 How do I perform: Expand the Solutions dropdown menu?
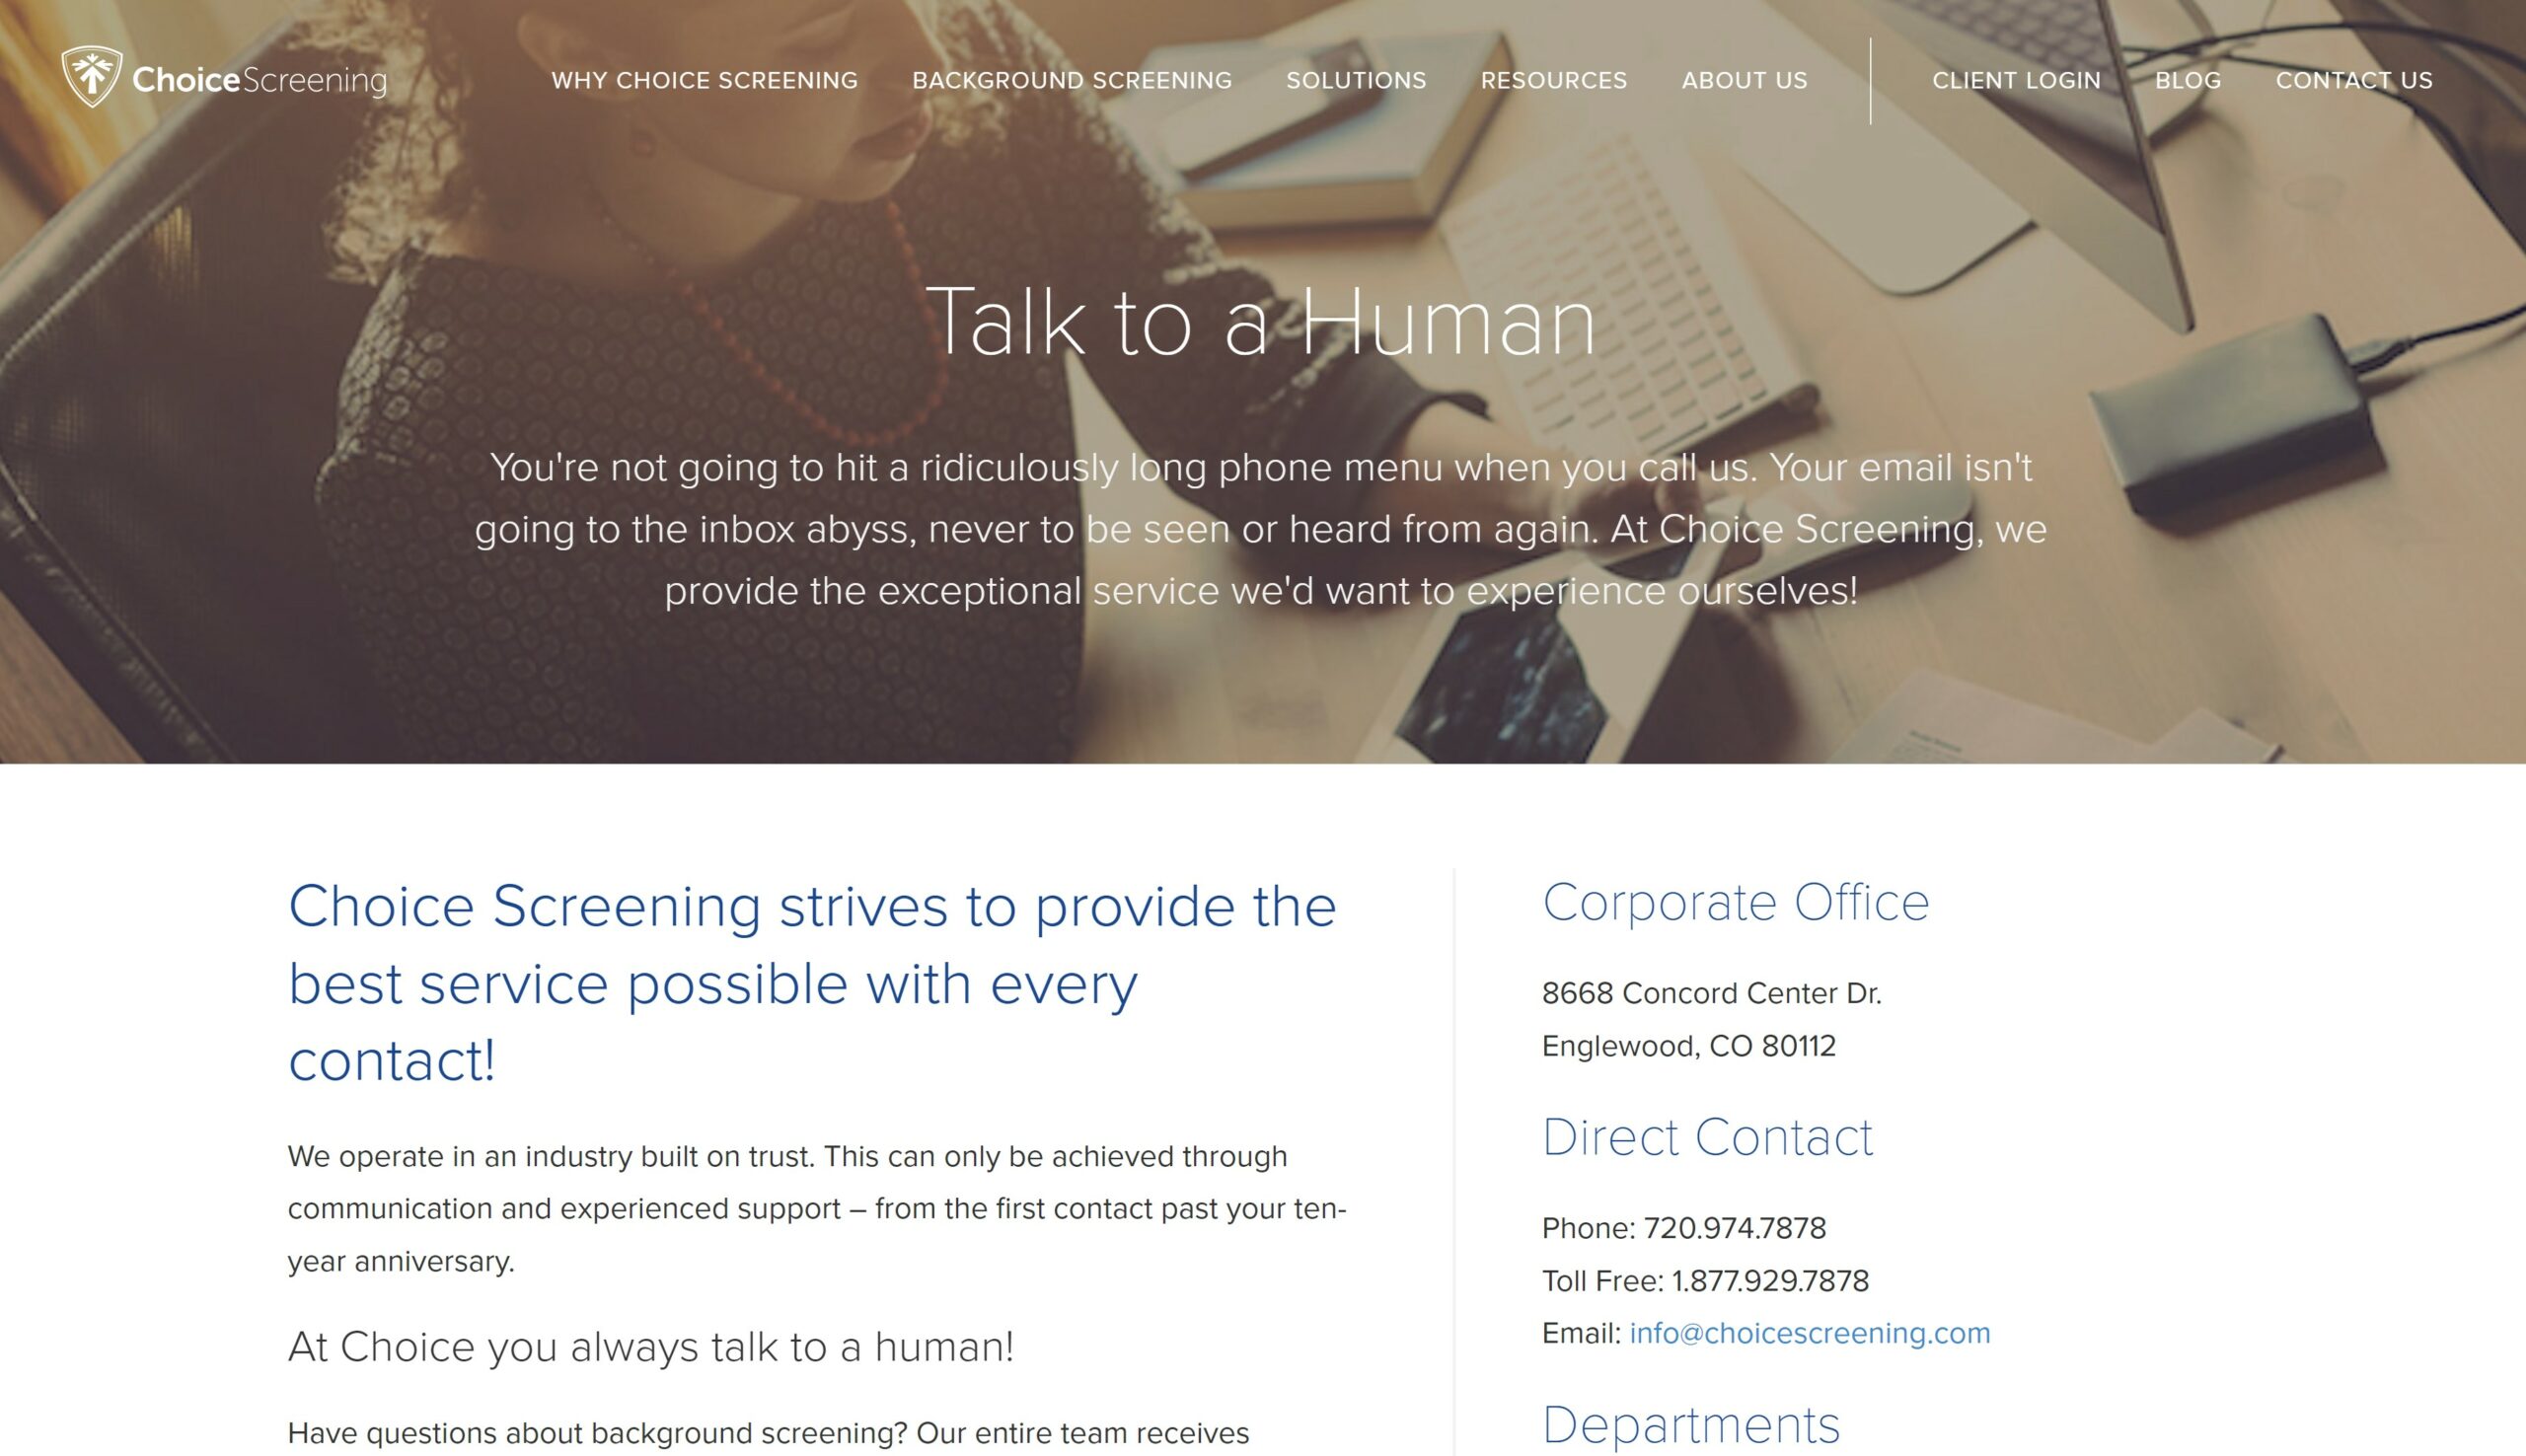(x=1355, y=80)
